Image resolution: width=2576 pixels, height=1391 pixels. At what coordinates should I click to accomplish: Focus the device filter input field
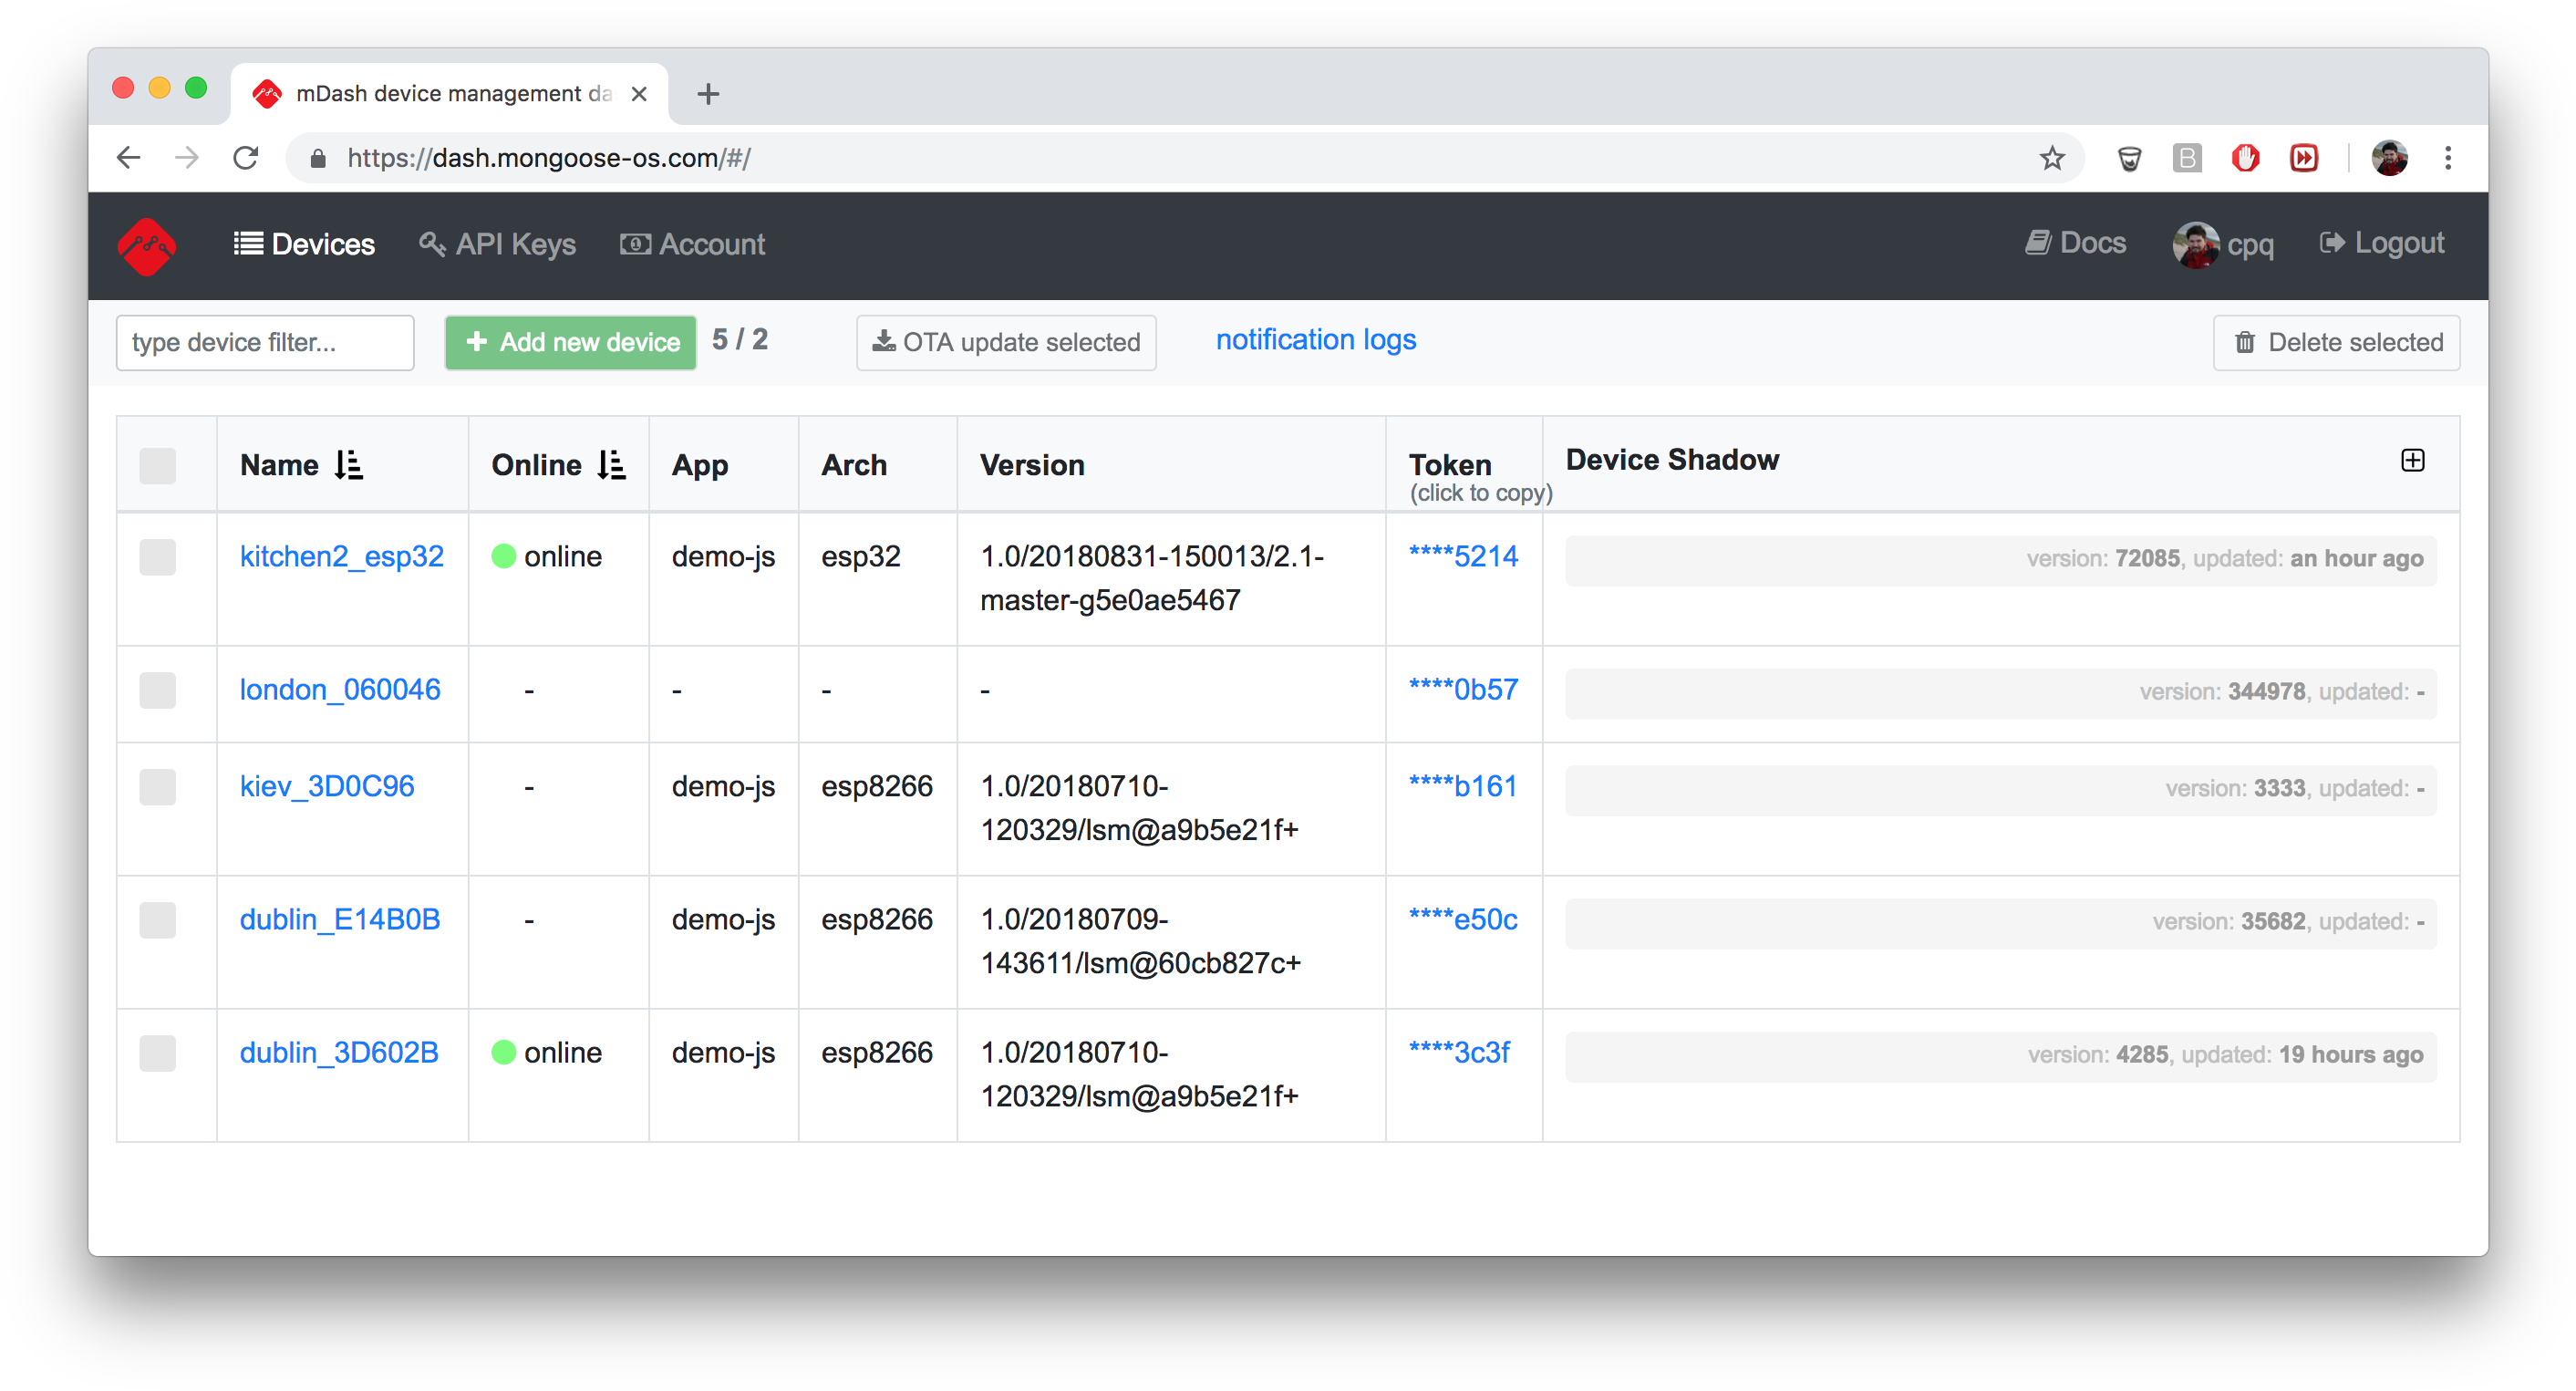(265, 343)
